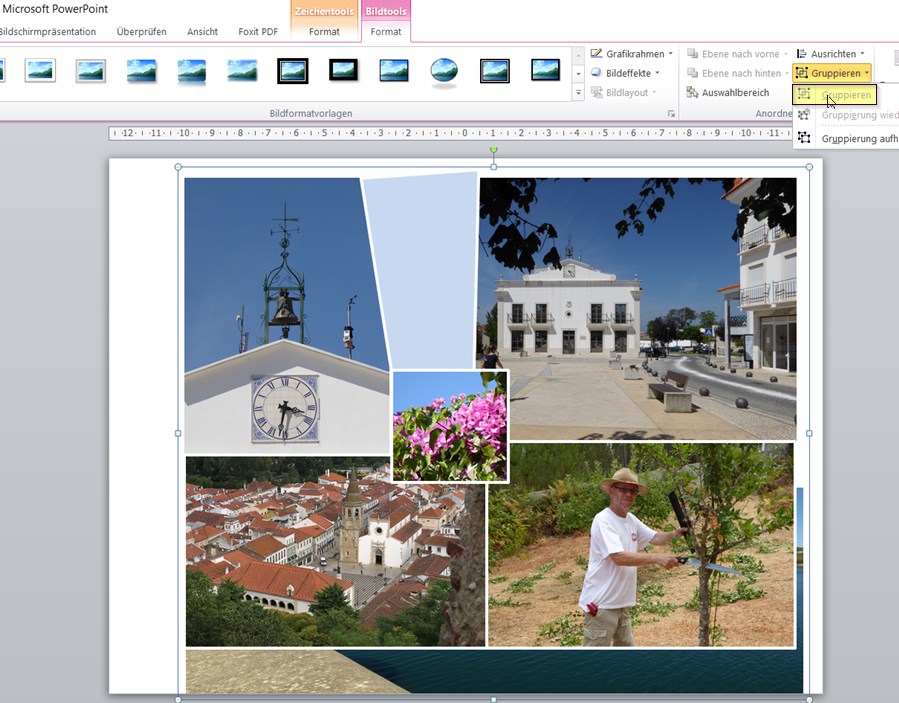Click the green rotation handle above selection

pyautogui.click(x=493, y=151)
